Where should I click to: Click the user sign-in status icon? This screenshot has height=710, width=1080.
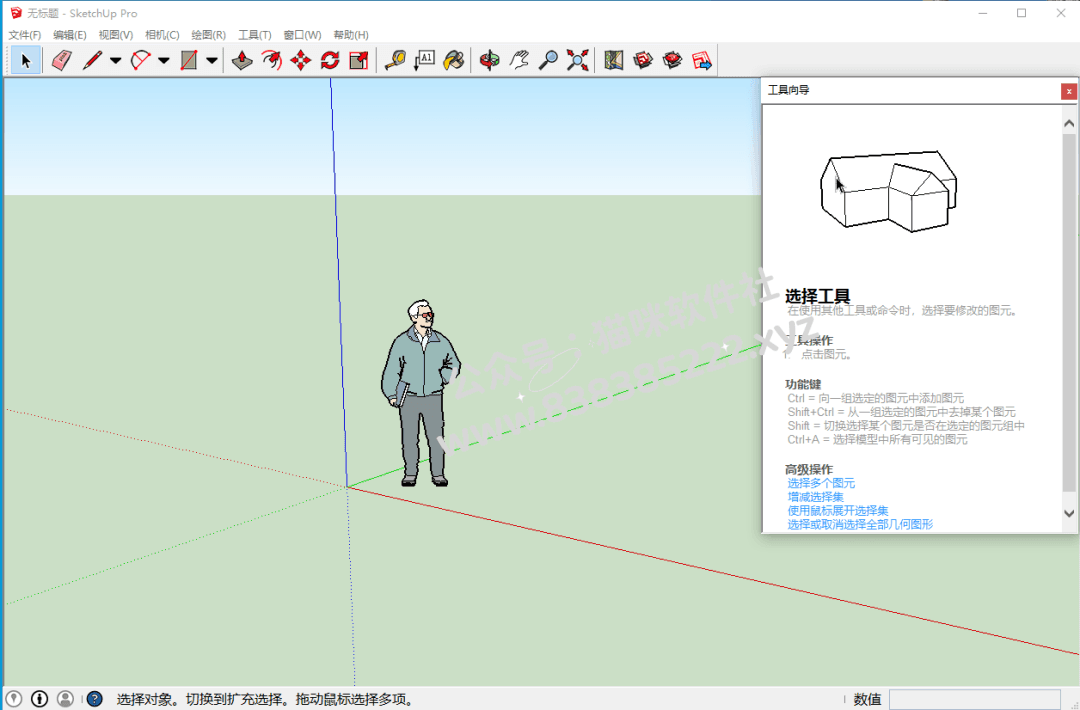click(65, 699)
